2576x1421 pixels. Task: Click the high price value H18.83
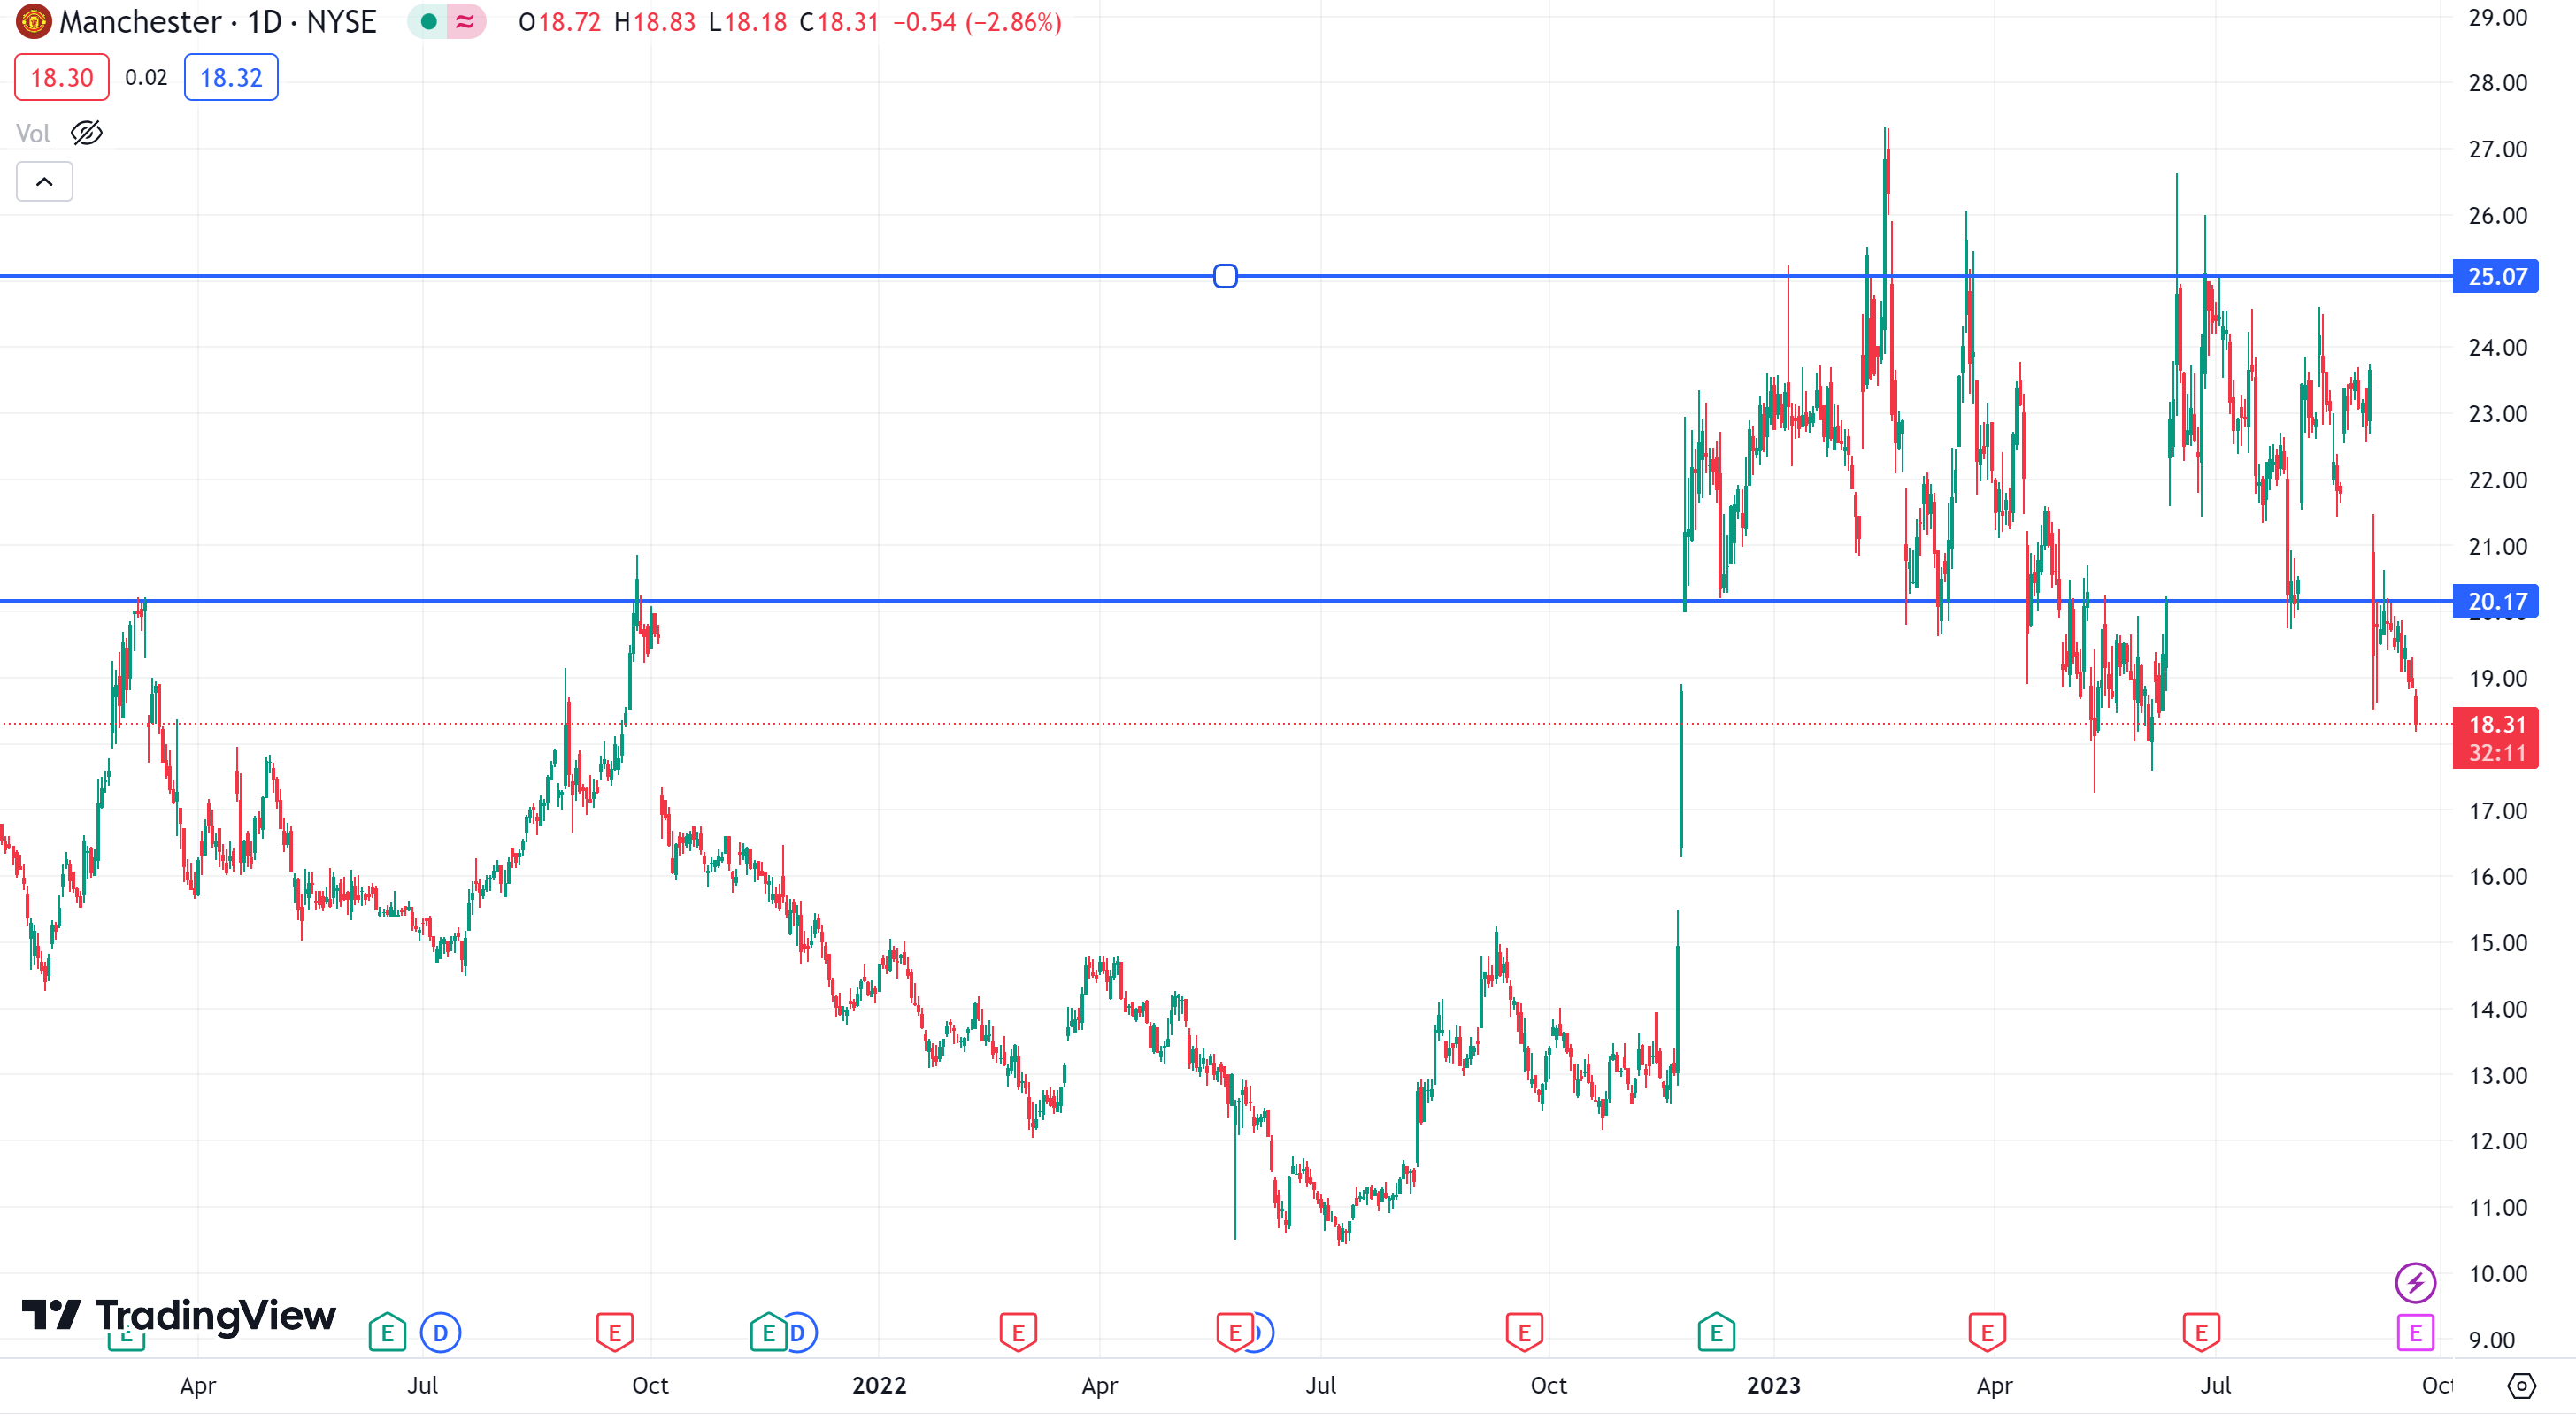pos(655,22)
